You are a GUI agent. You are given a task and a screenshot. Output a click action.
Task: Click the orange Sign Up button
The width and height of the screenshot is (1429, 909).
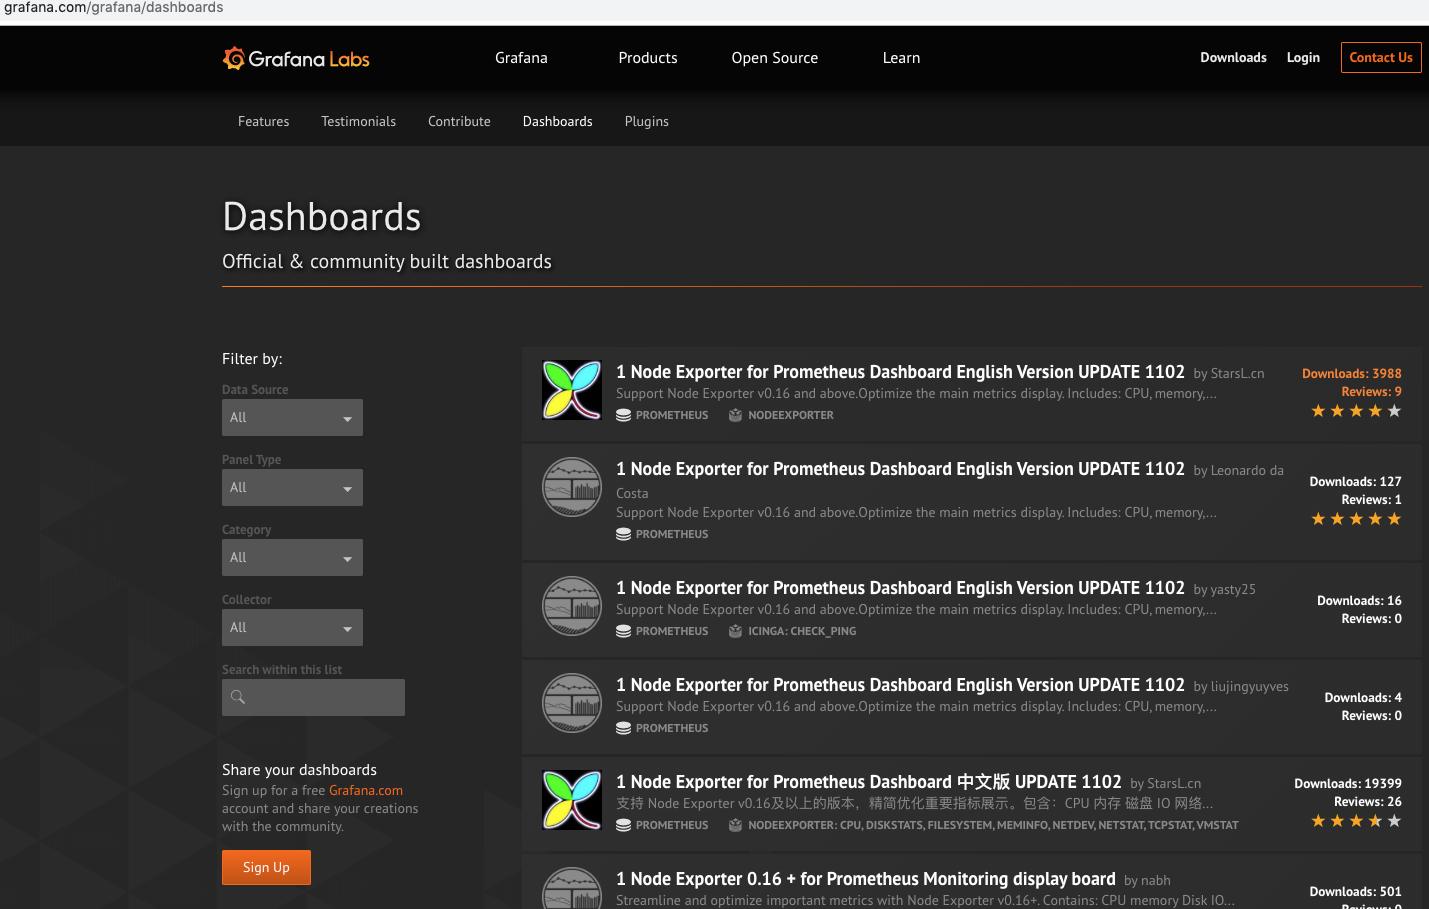pyautogui.click(x=266, y=867)
